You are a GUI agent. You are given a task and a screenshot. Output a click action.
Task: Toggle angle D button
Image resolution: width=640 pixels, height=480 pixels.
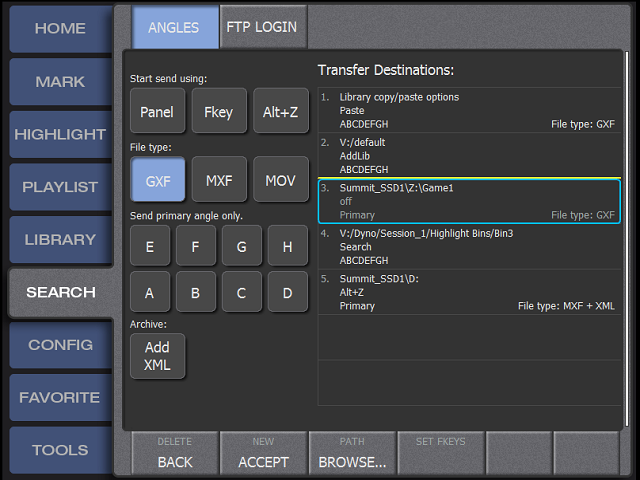pyautogui.click(x=287, y=292)
